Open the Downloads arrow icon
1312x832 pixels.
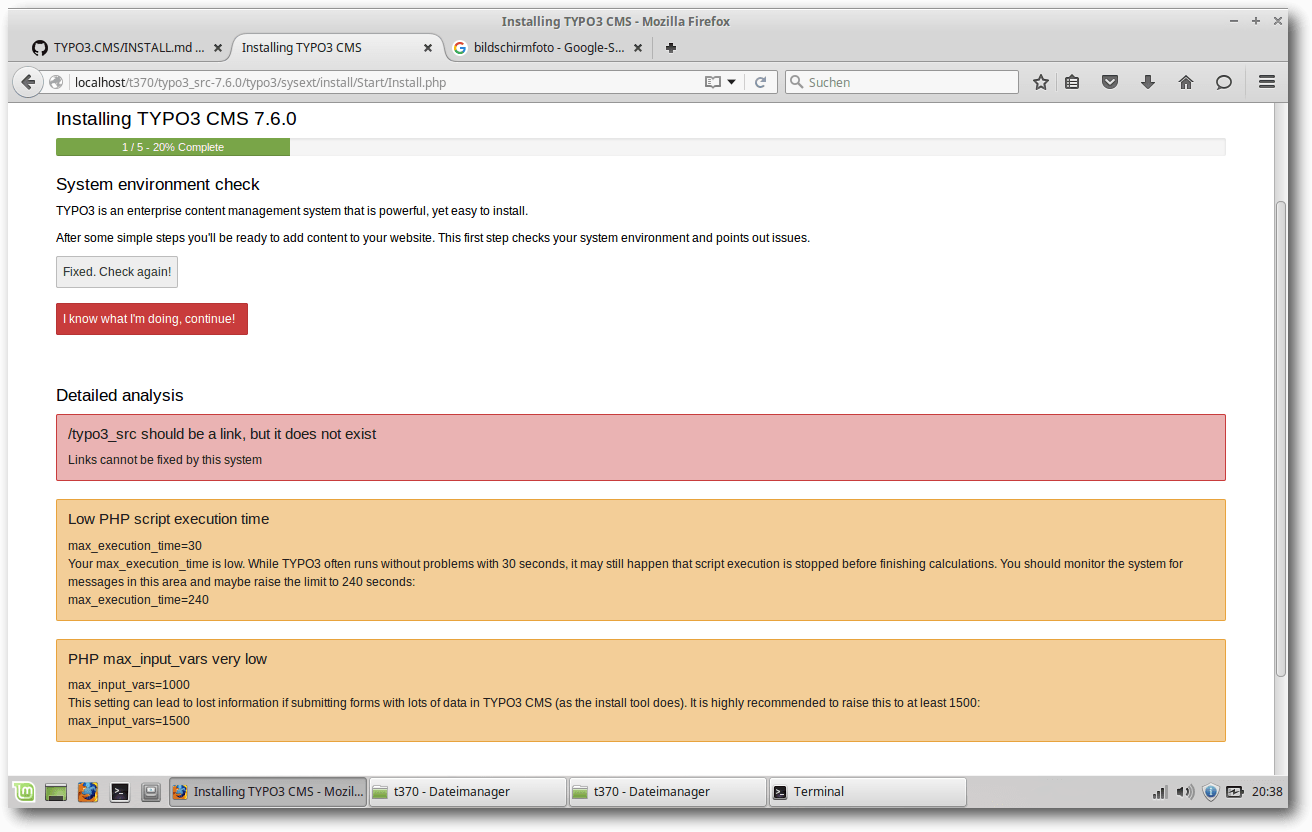(1148, 82)
